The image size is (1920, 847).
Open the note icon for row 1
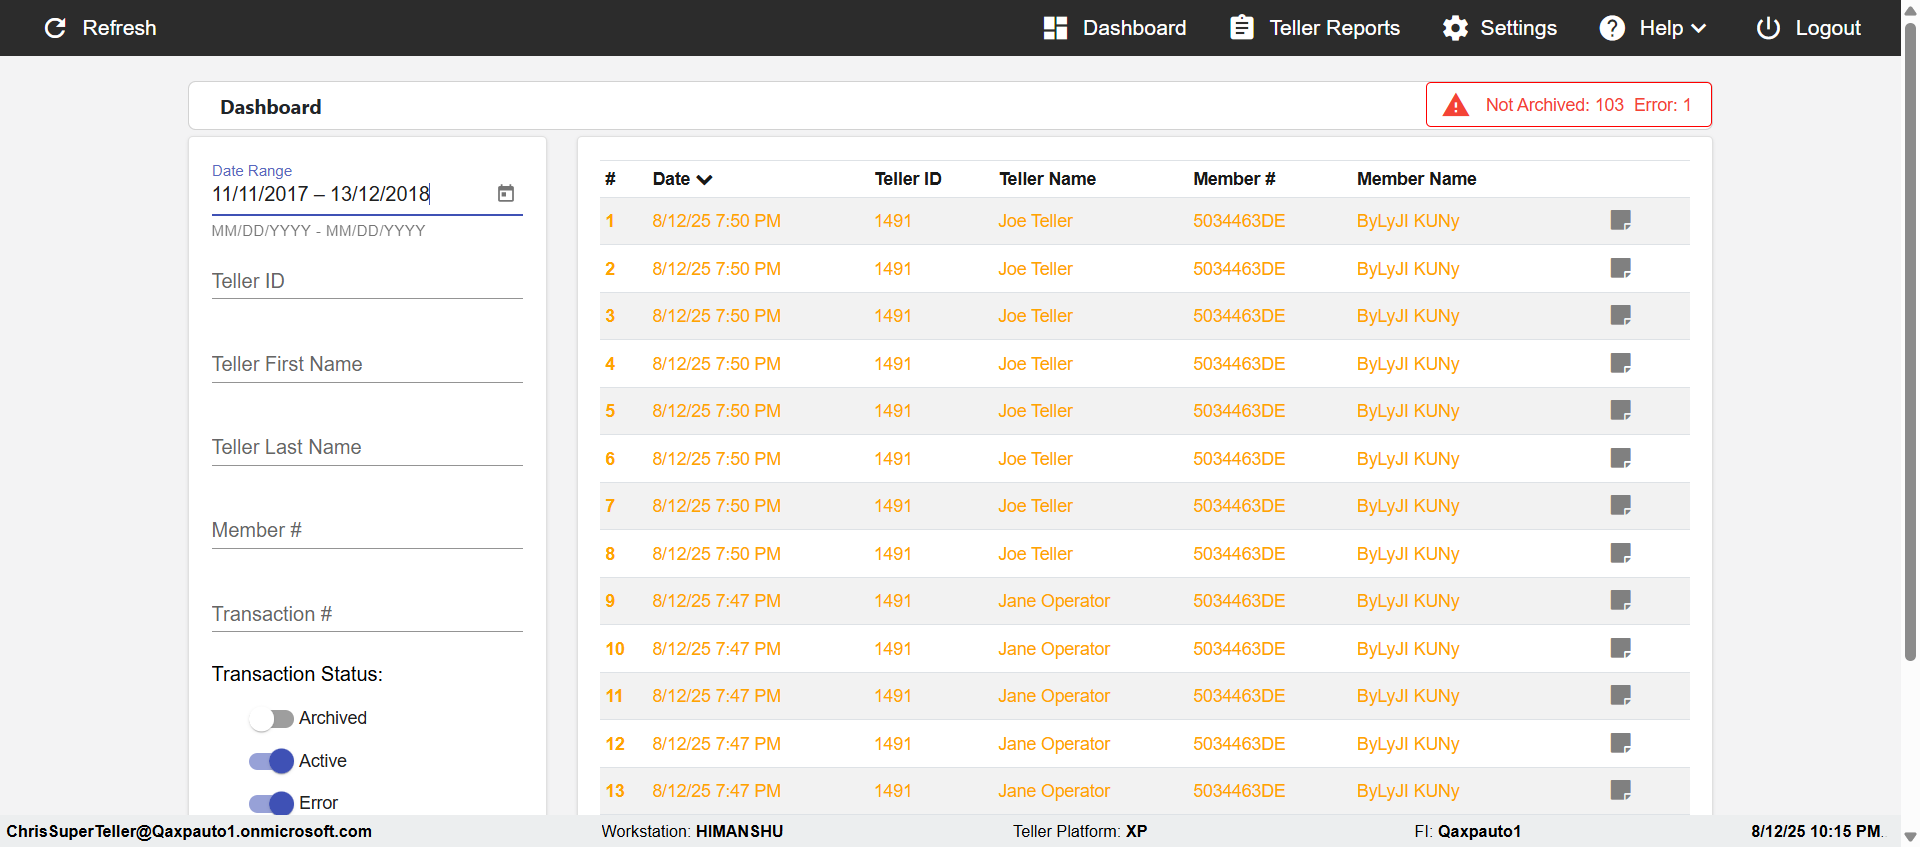(x=1621, y=220)
